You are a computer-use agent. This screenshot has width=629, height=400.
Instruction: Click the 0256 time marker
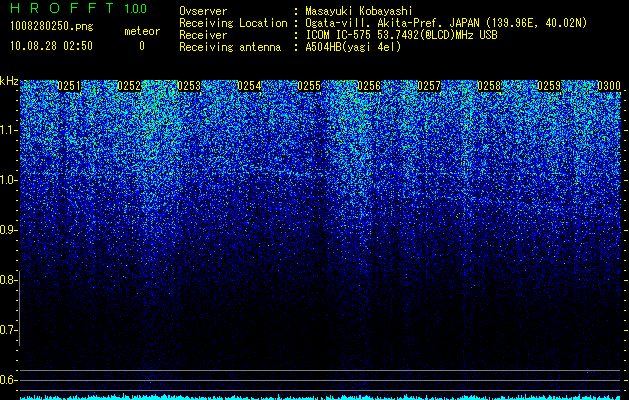pyautogui.click(x=369, y=86)
